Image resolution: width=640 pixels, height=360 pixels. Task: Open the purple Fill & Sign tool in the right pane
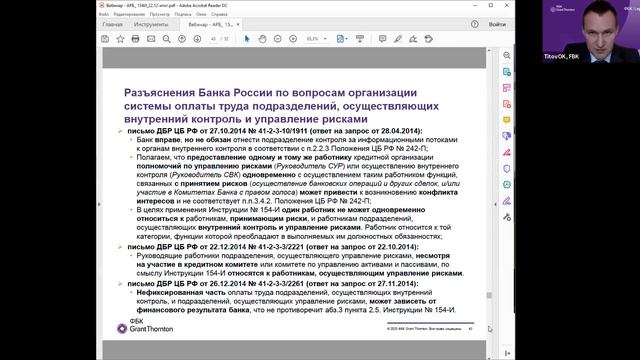(x=507, y=200)
